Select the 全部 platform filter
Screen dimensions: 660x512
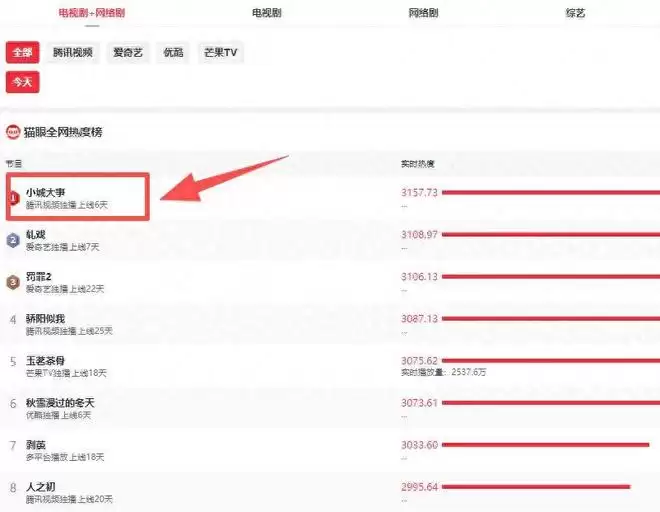(x=22, y=53)
